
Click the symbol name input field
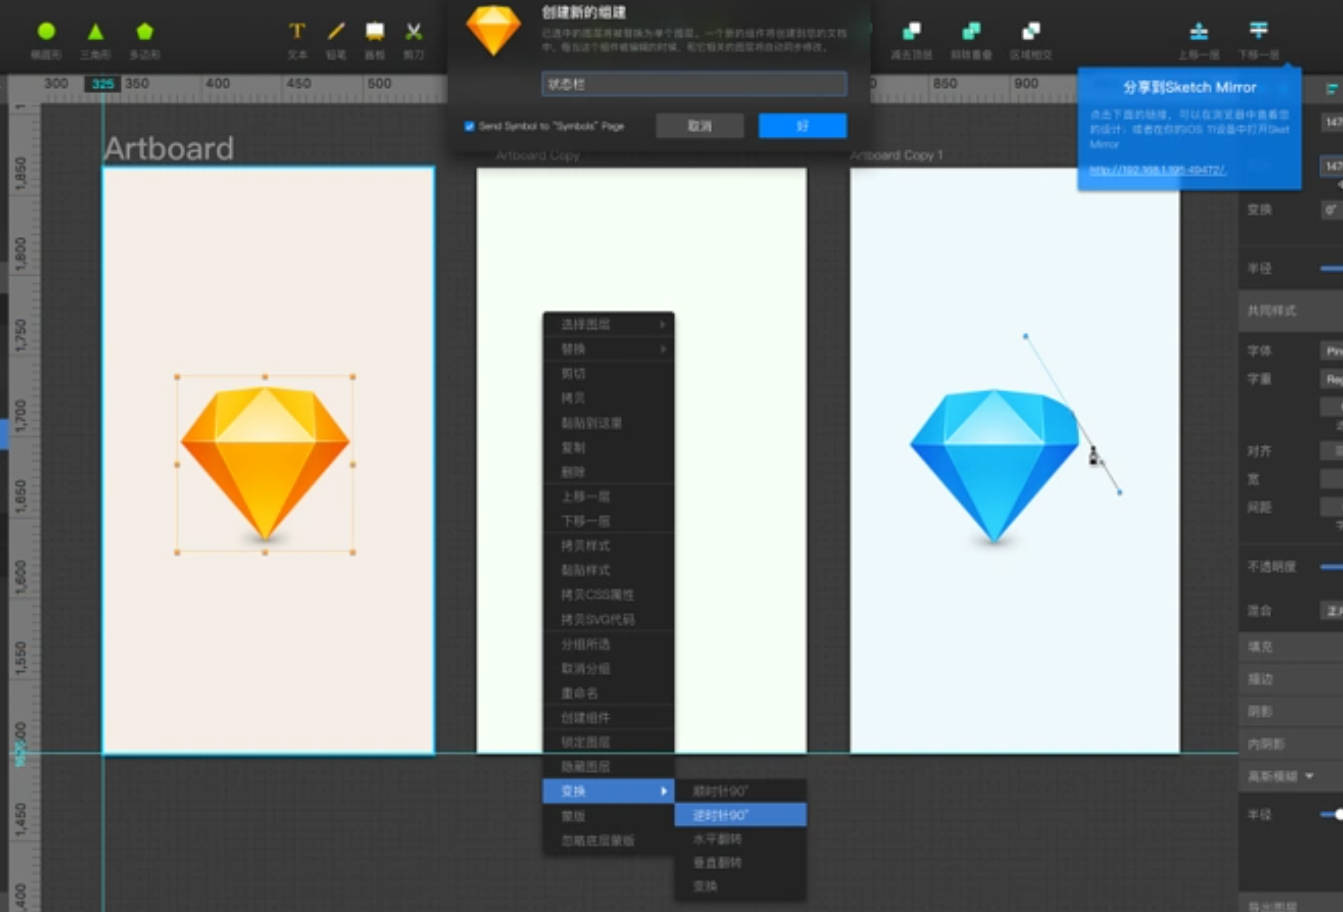[x=694, y=84]
